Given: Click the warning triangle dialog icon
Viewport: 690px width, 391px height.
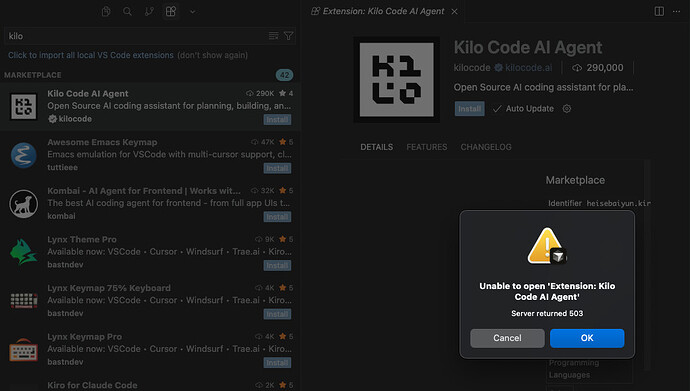Looking at the screenshot, I should pos(547,246).
